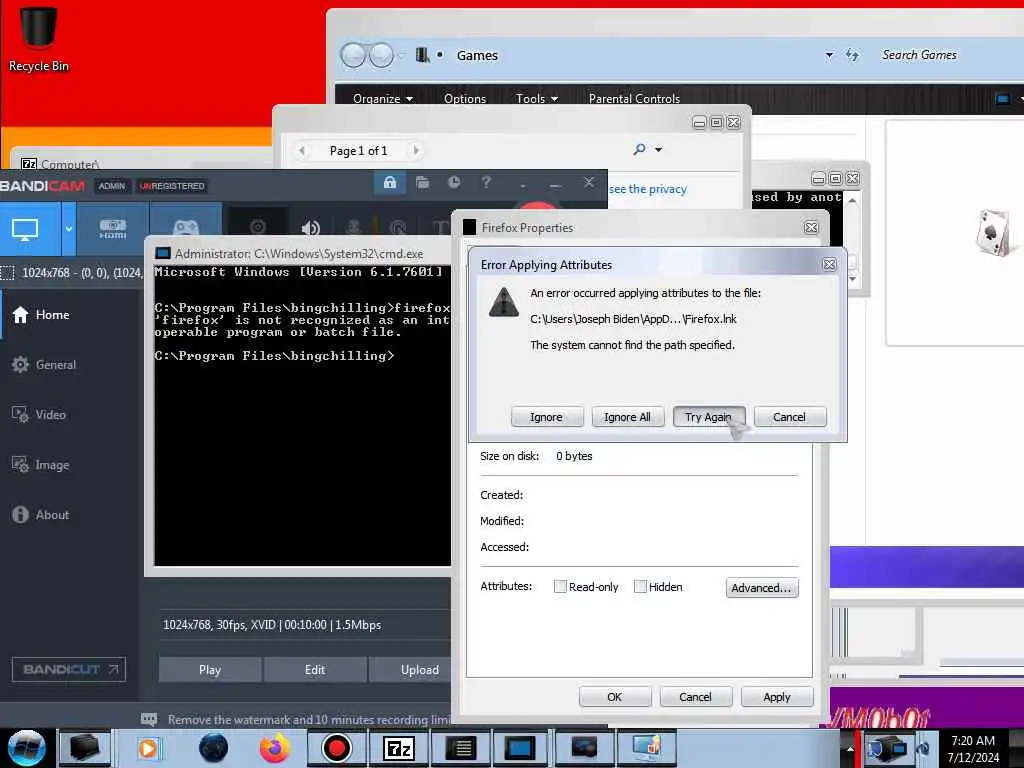Open 7-Zip in the taskbar

(x=399, y=748)
